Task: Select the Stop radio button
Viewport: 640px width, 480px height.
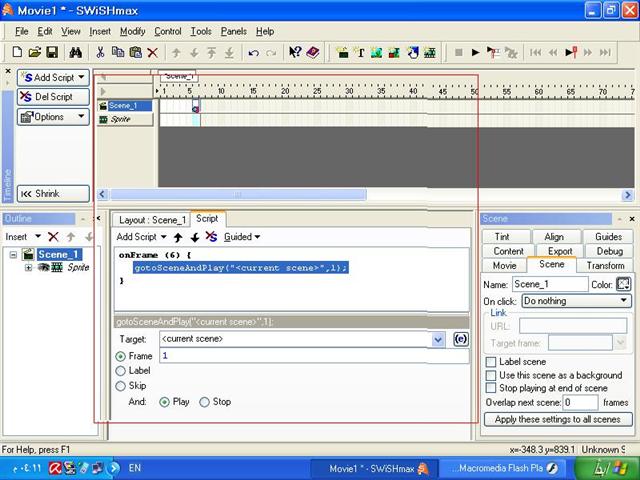Action: pos(205,402)
